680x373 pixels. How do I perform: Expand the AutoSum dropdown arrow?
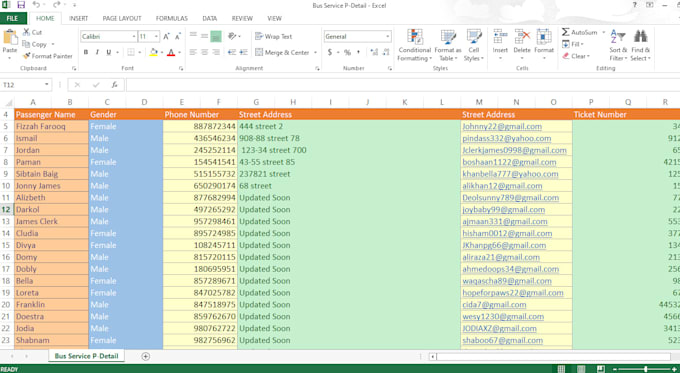[603, 33]
